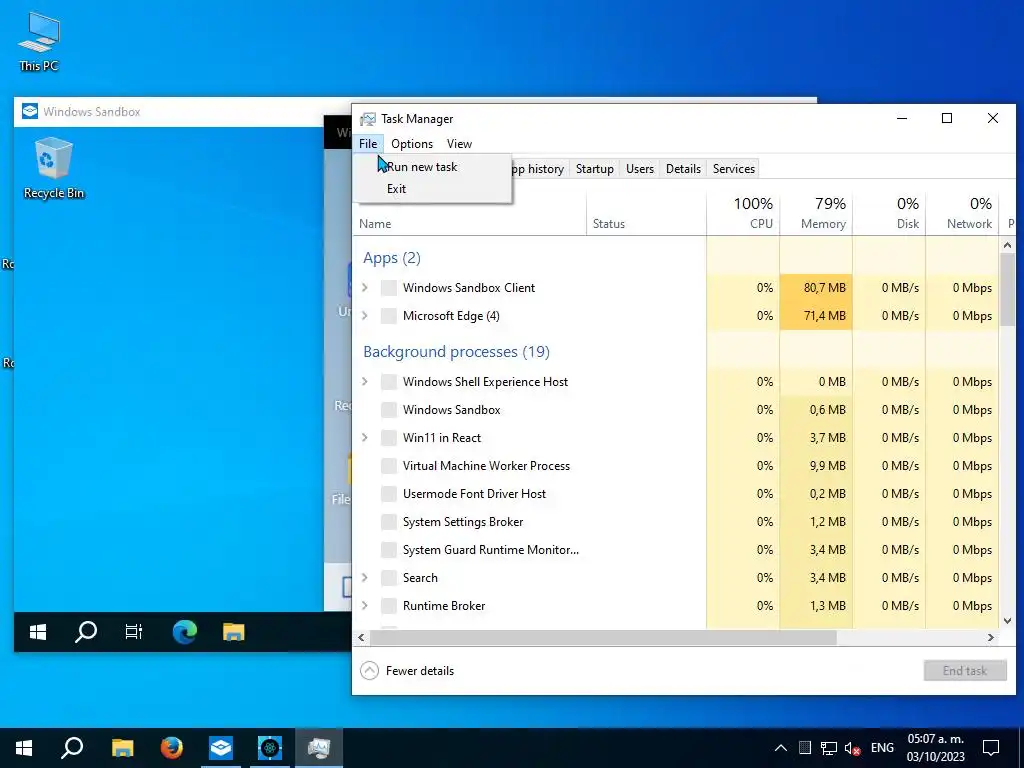1024x768 pixels.
Task: Switch to Users tab
Action: click(x=639, y=168)
